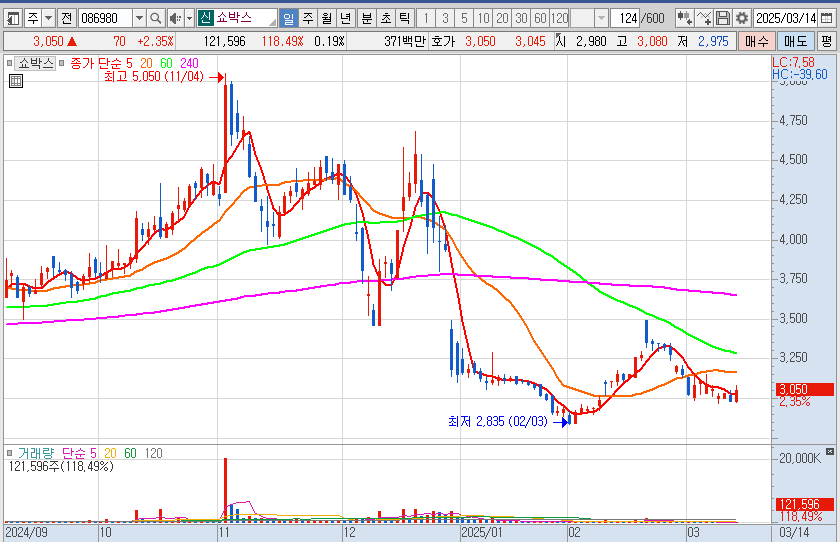The image size is (840, 542).
Task: Click the 호가 label in the quote bar
Action: (442, 41)
